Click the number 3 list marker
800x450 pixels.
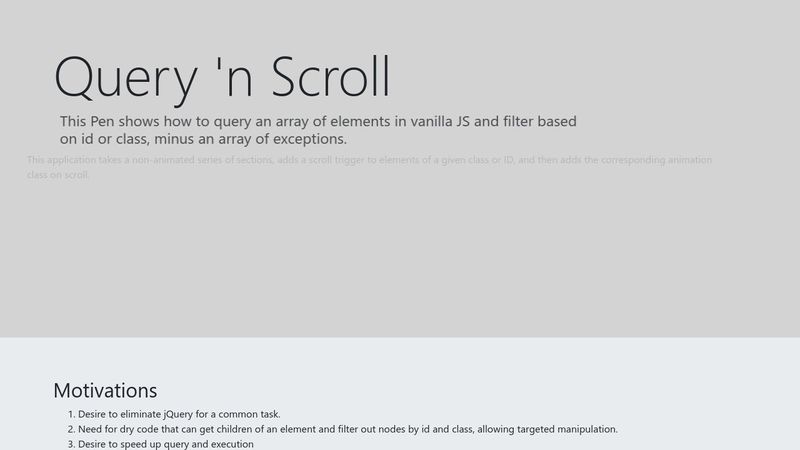(71, 444)
